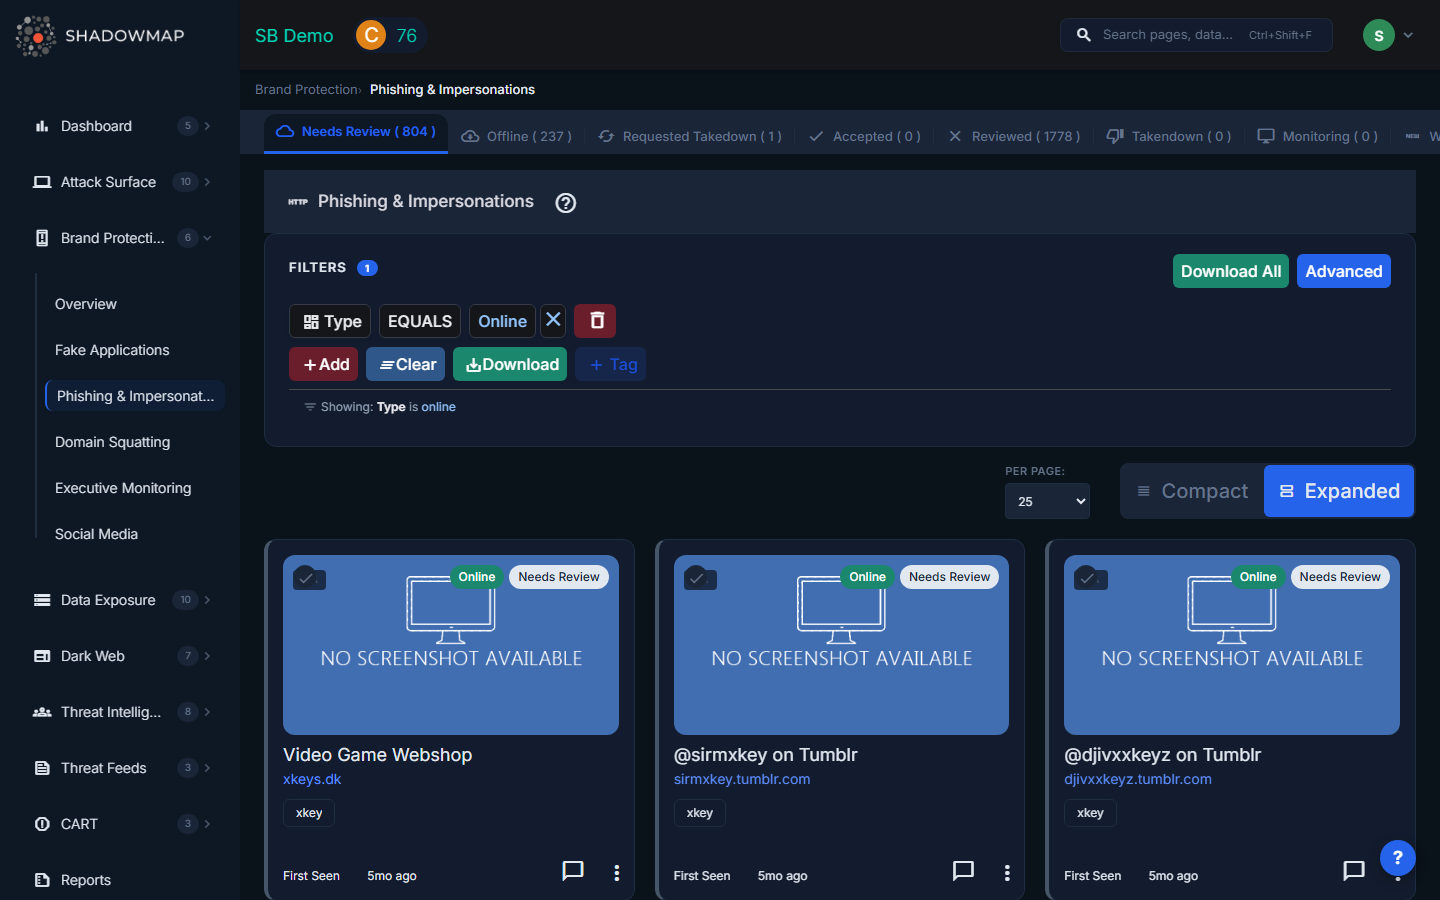Check the @djivxxkeyz card selection box
1440x900 pixels.
click(x=1089, y=578)
